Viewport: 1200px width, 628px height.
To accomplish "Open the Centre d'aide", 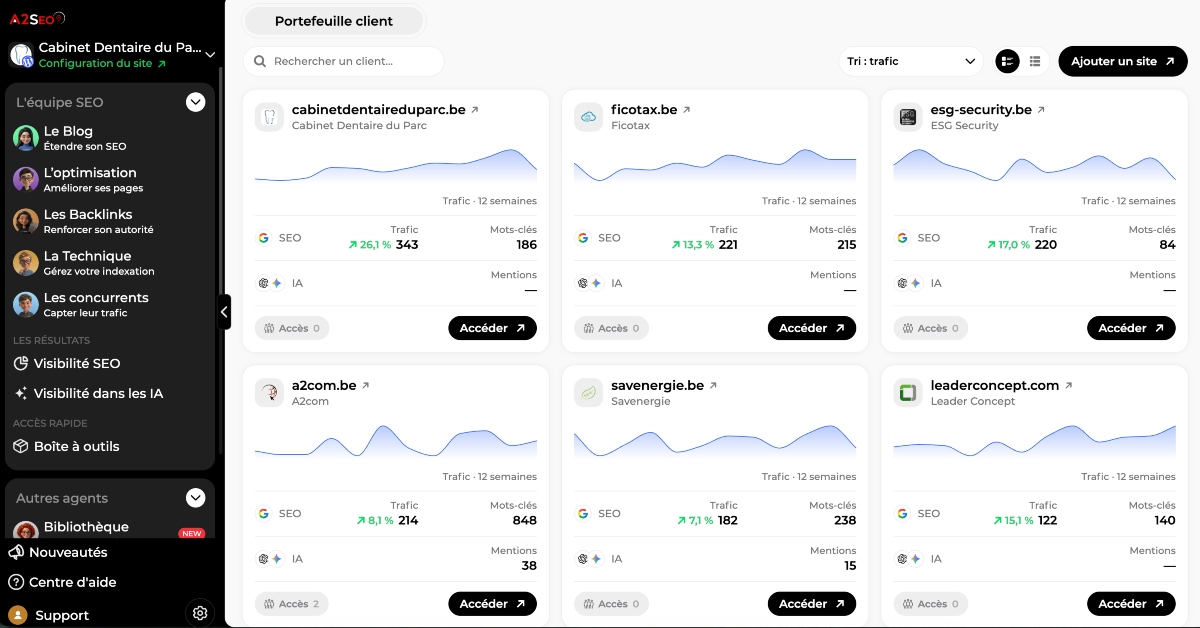I will point(62,582).
